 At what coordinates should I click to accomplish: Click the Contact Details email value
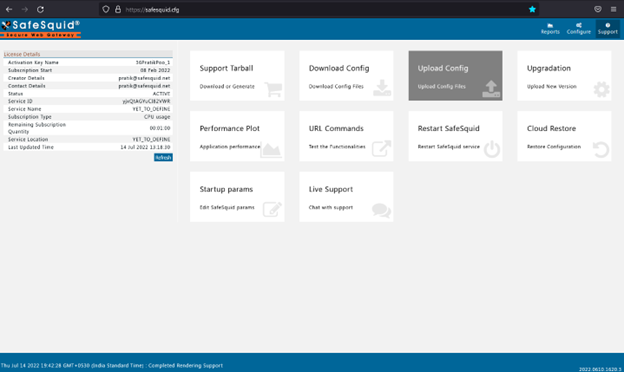(144, 86)
